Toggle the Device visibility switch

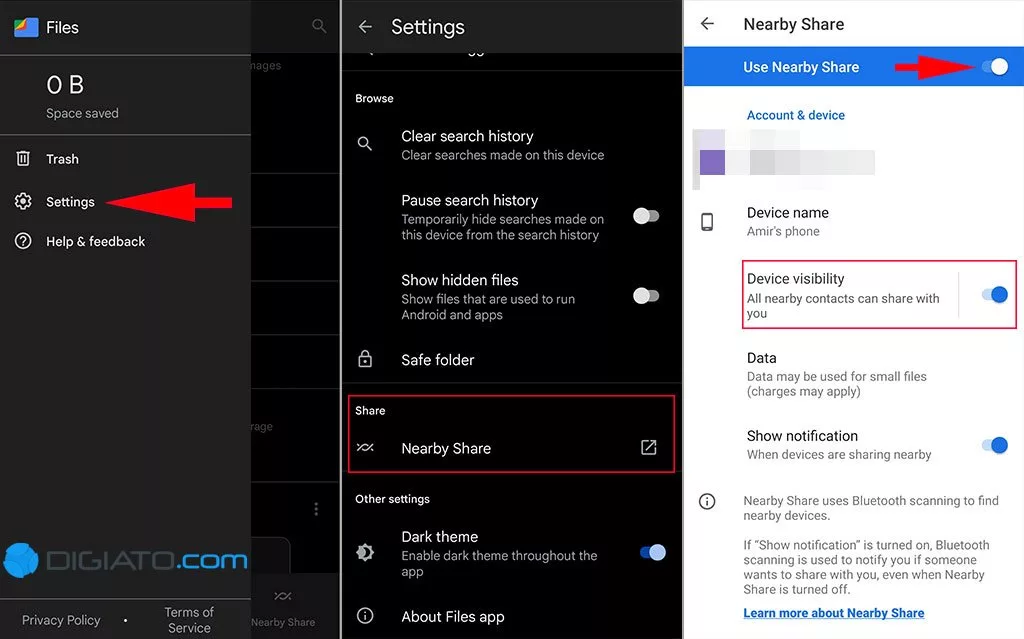click(995, 295)
